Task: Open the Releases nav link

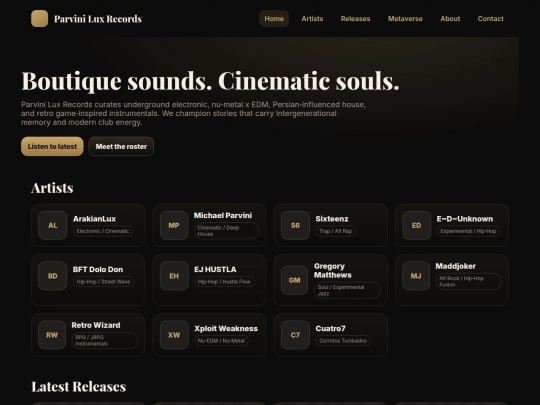Action: pyautogui.click(x=355, y=19)
